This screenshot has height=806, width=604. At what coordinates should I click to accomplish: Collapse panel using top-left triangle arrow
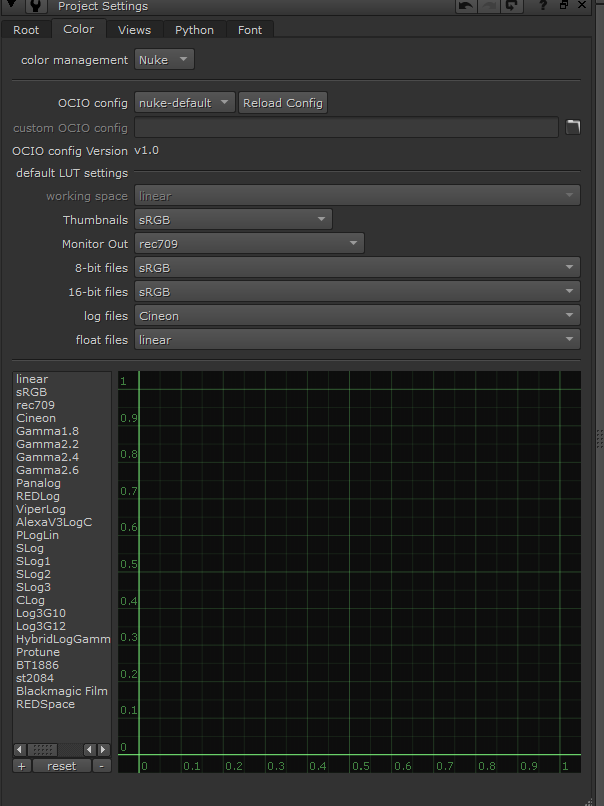(x=10, y=7)
